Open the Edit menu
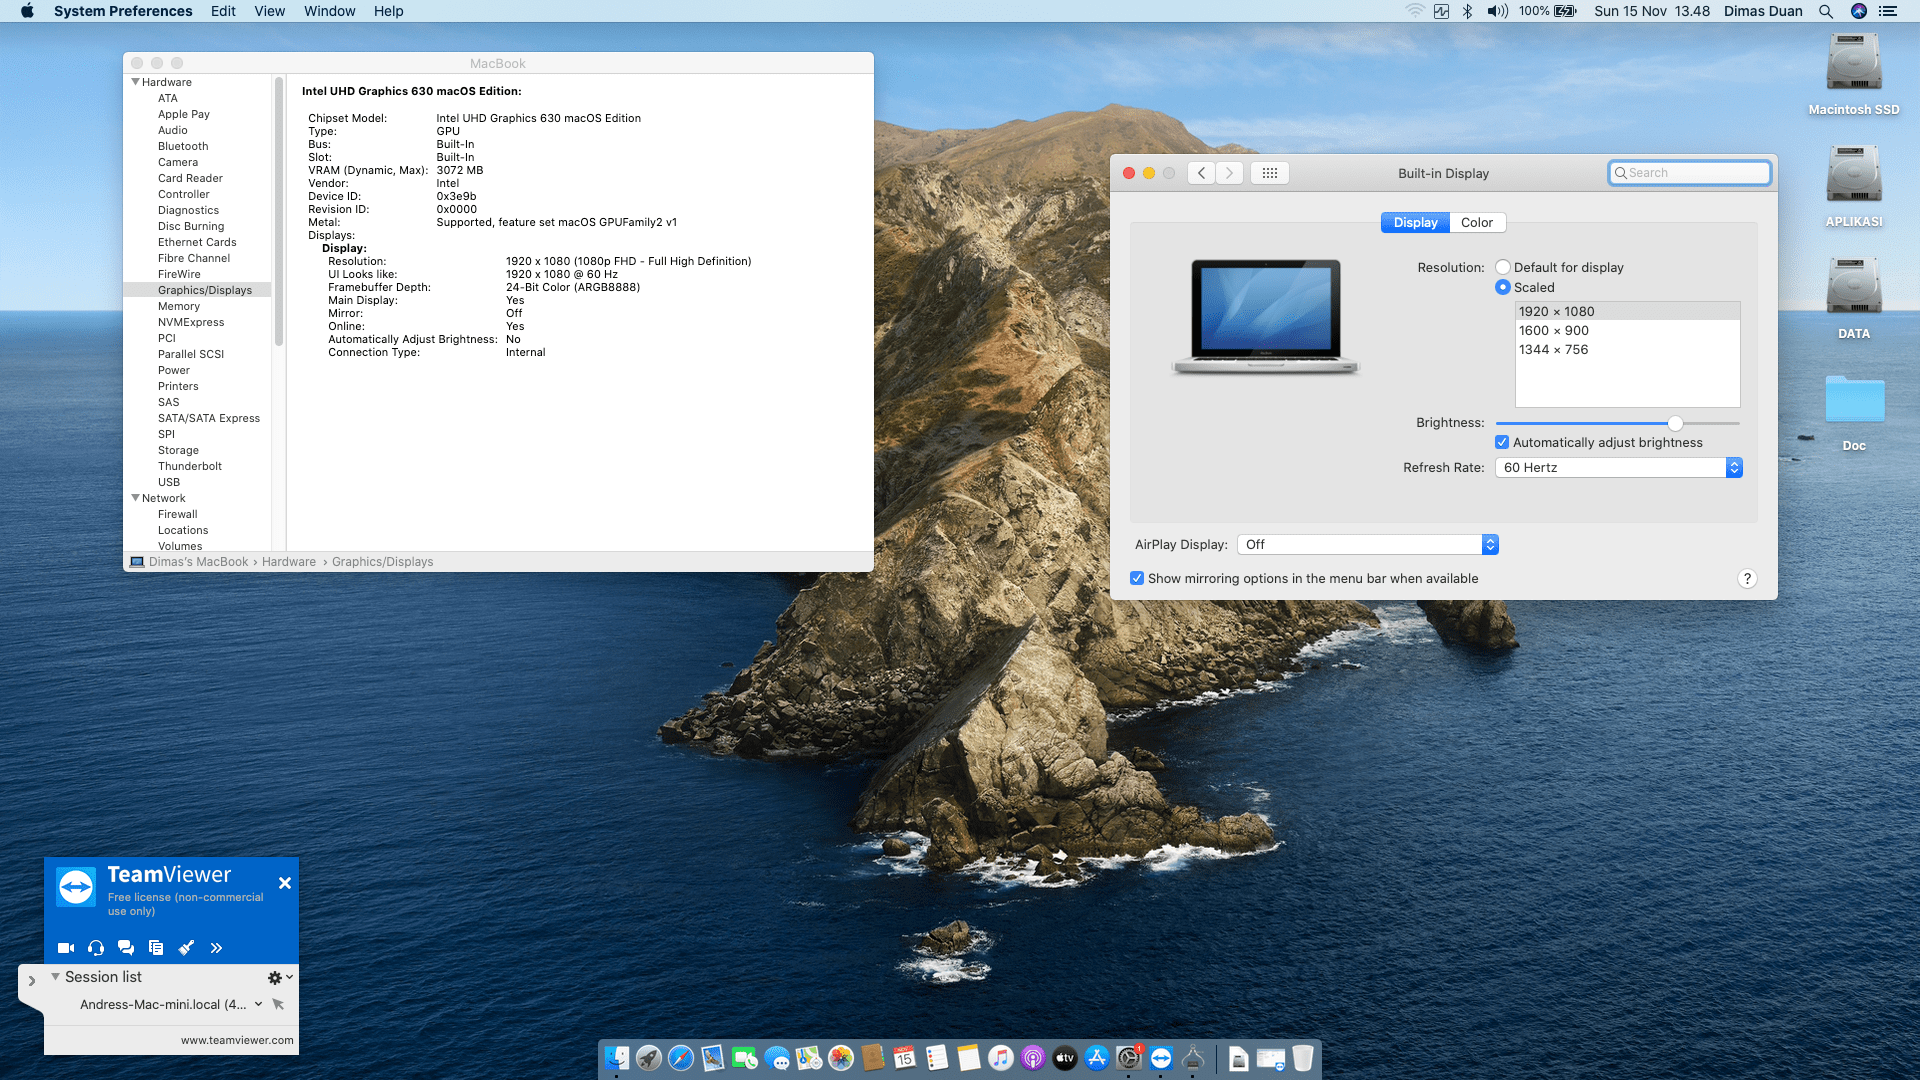 pos(223,11)
